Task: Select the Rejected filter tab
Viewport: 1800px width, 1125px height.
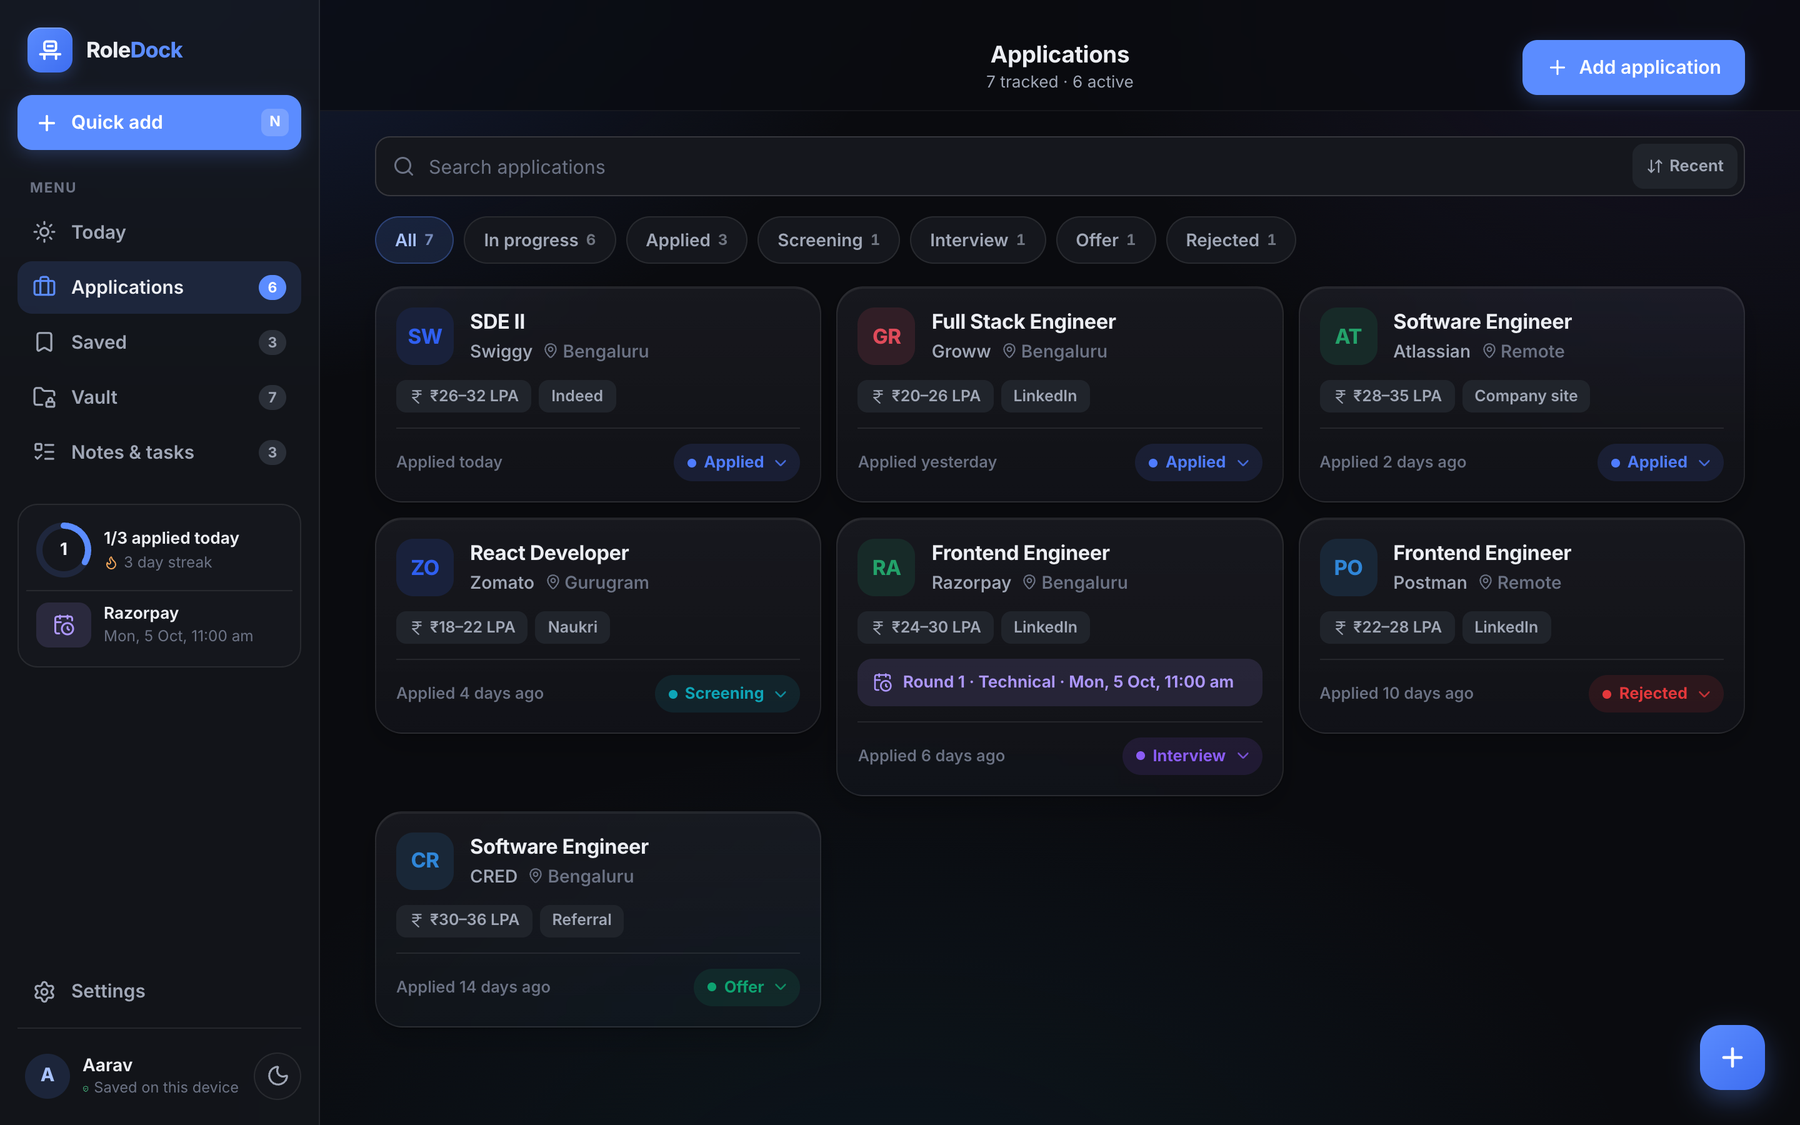Action: click(x=1230, y=240)
